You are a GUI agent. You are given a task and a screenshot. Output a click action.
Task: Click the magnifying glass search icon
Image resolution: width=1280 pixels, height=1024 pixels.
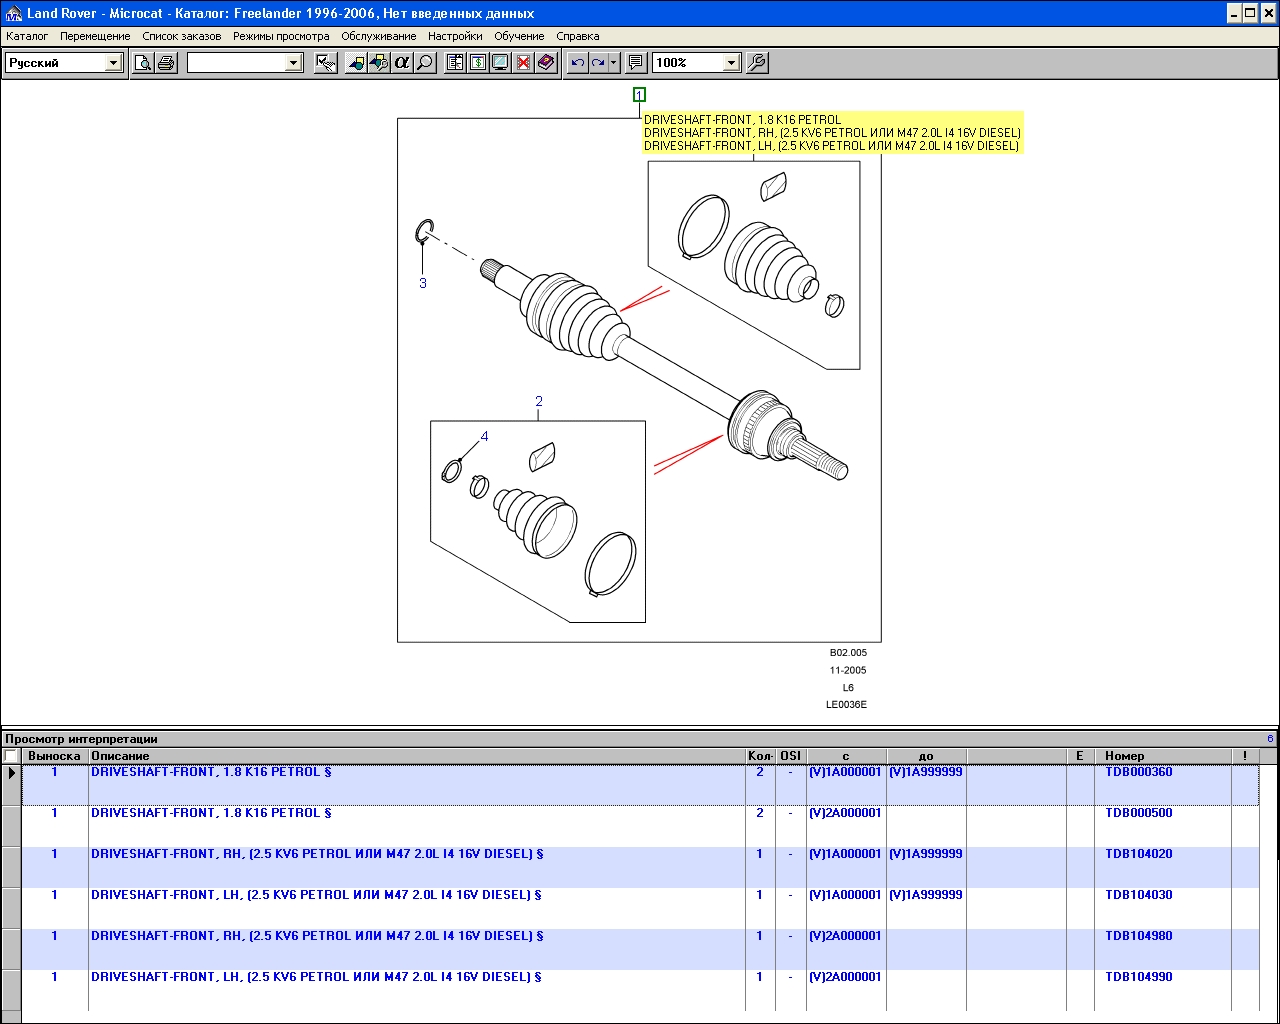[425, 63]
